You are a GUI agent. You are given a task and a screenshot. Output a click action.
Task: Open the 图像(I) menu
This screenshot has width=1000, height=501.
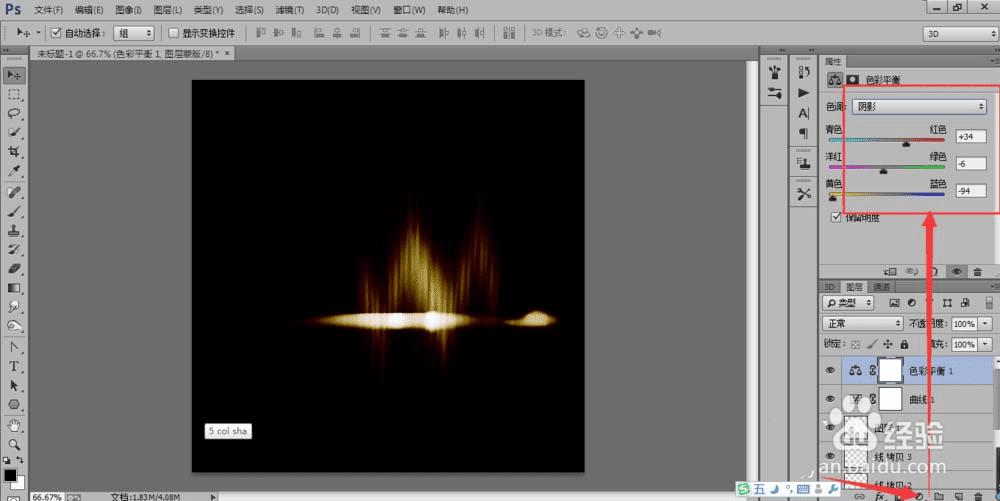tap(129, 10)
